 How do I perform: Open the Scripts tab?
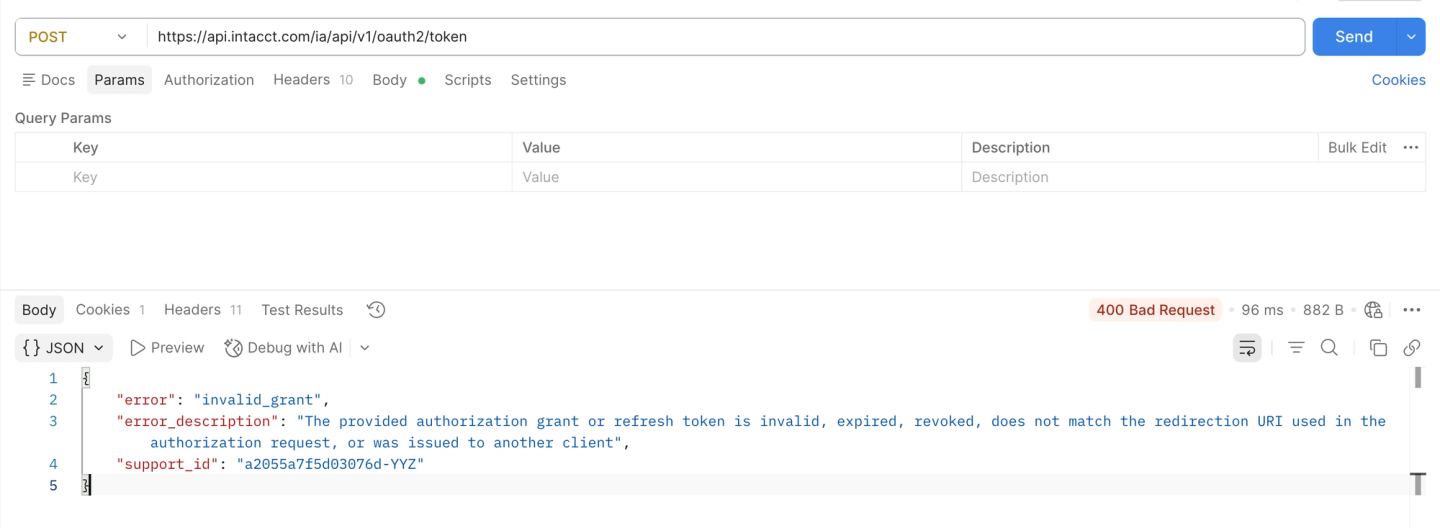click(x=468, y=80)
